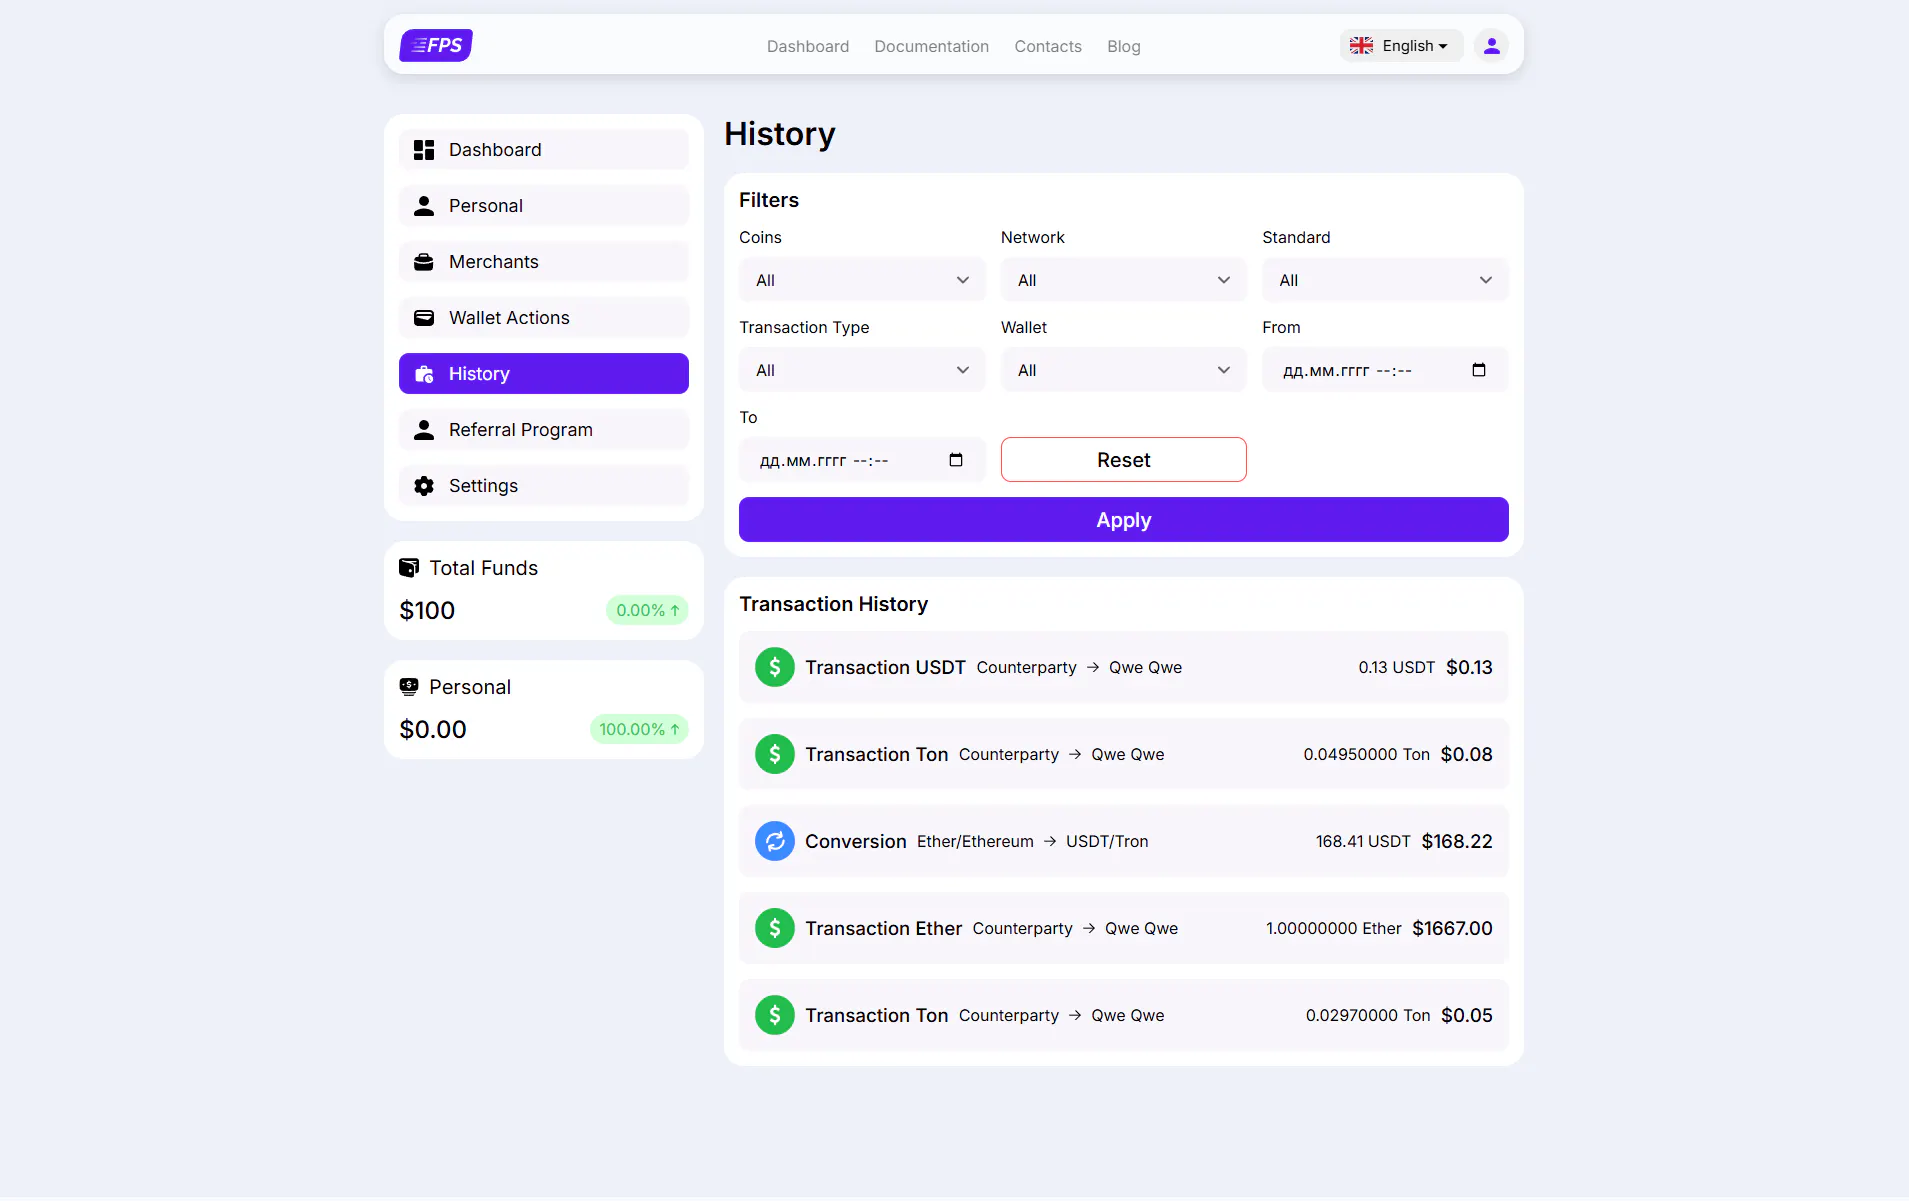Click the Dashboard grid icon in sidebar
Screen dimensions: 1909x1201
coord(424,150)
